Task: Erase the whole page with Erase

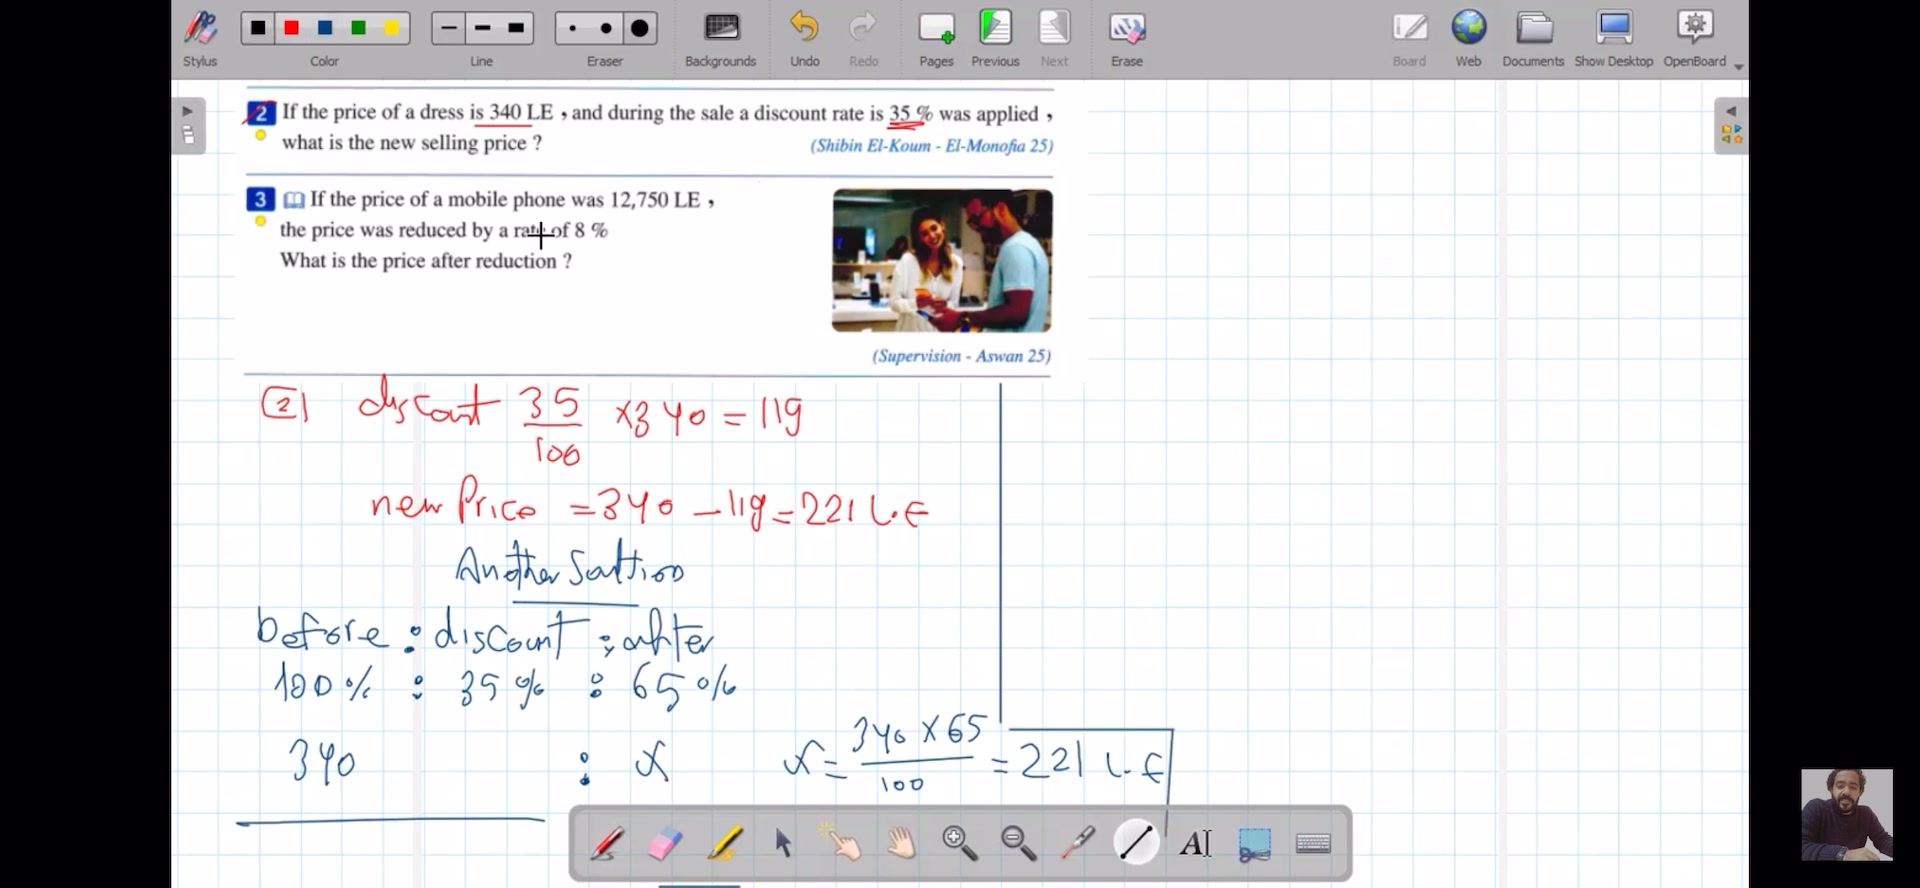Action: click(1127, 38)
